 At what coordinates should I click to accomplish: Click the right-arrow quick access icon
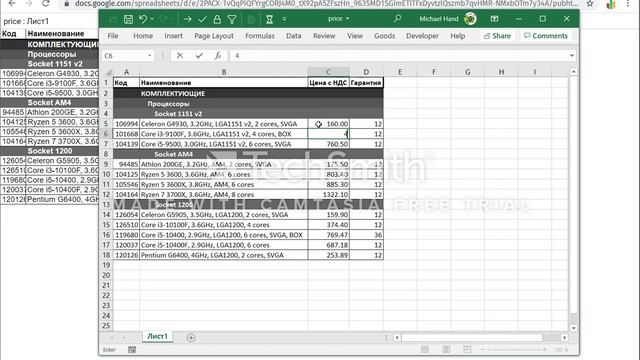(187, 19)
